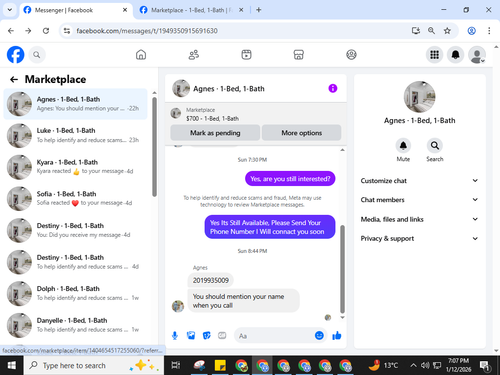Go back from Marketplace chats list
Screen dimensions: 500x375
pyautogui.click(x=14, y=79)
